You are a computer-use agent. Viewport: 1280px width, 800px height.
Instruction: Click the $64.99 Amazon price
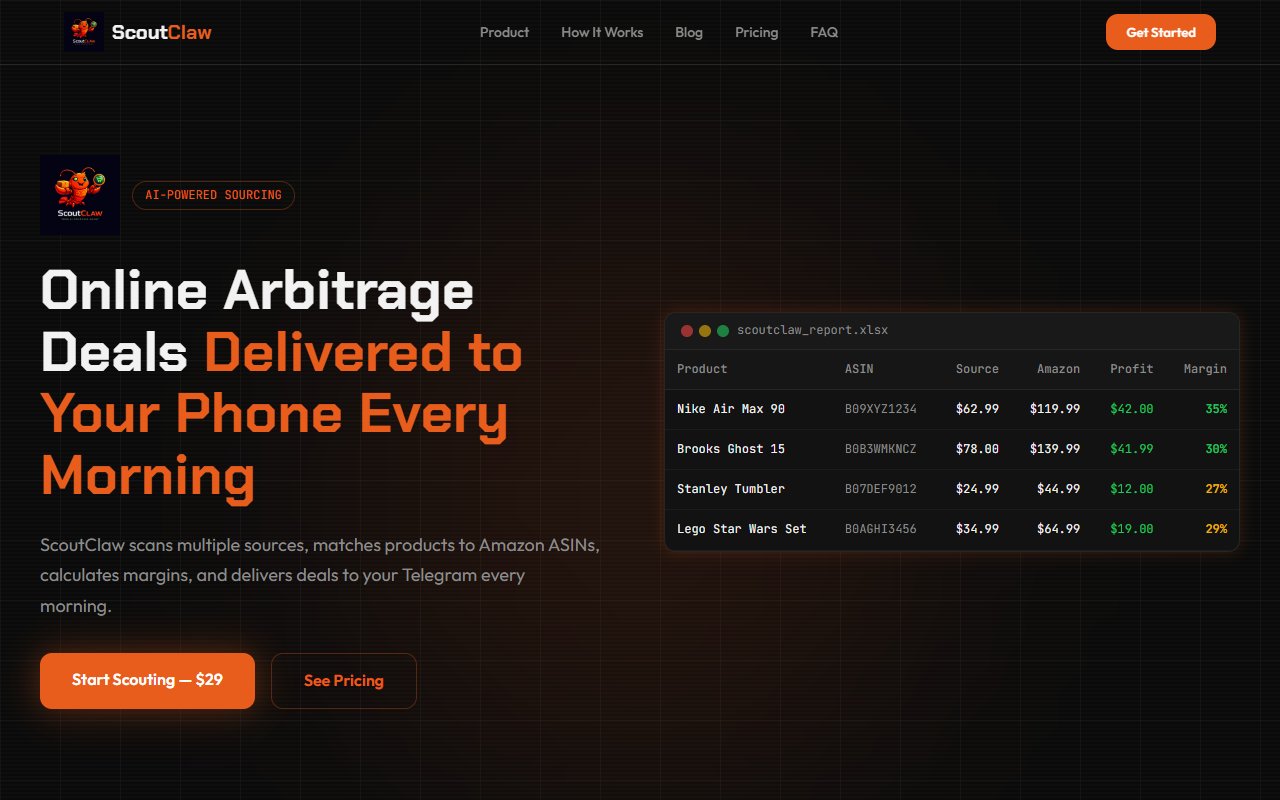1058,529
